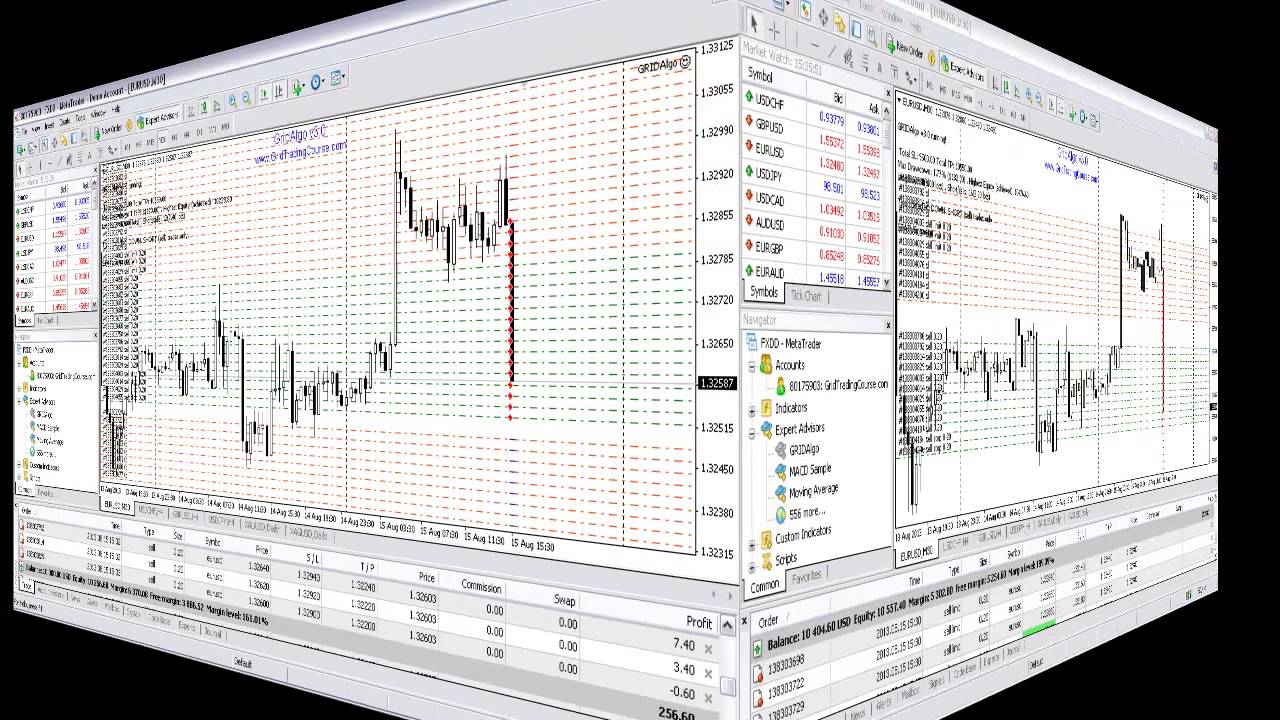Select the text 'A' tool in right window
Screen dimensions: 1280x720
878,66
